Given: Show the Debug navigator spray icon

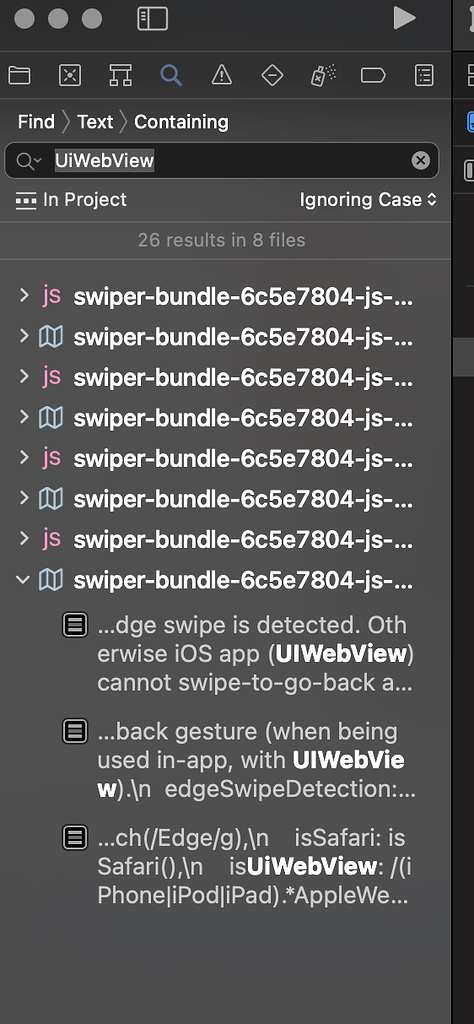Looking at the screenshot, I should tap(323, 76).
